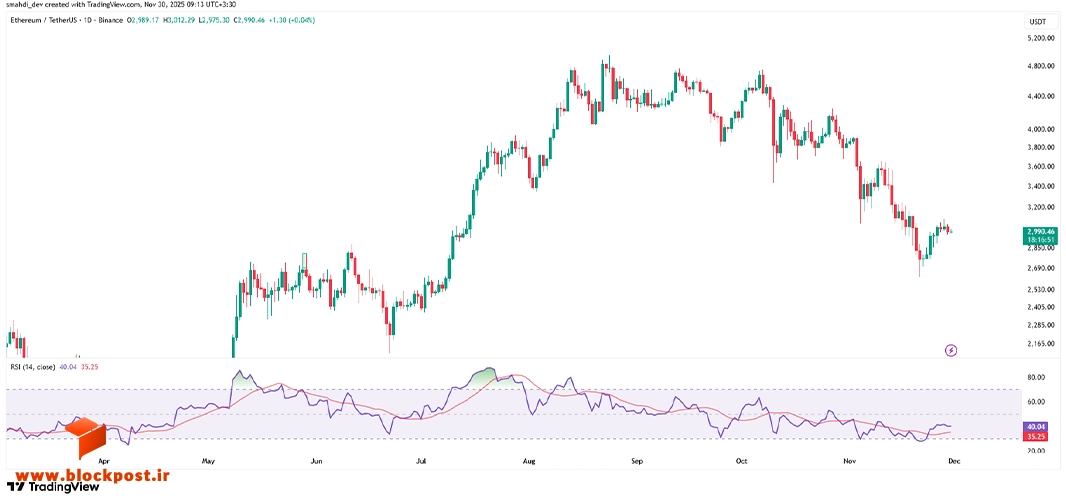Click the 3,800.00 price axis label
Screen dimensions: 1066x500
(1040, 147)
